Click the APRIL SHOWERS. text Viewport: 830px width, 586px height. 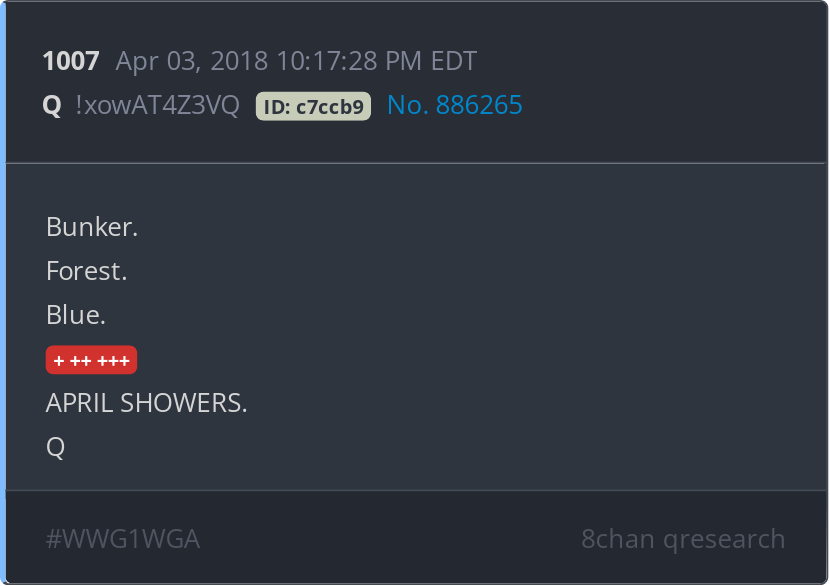point(147,403)
